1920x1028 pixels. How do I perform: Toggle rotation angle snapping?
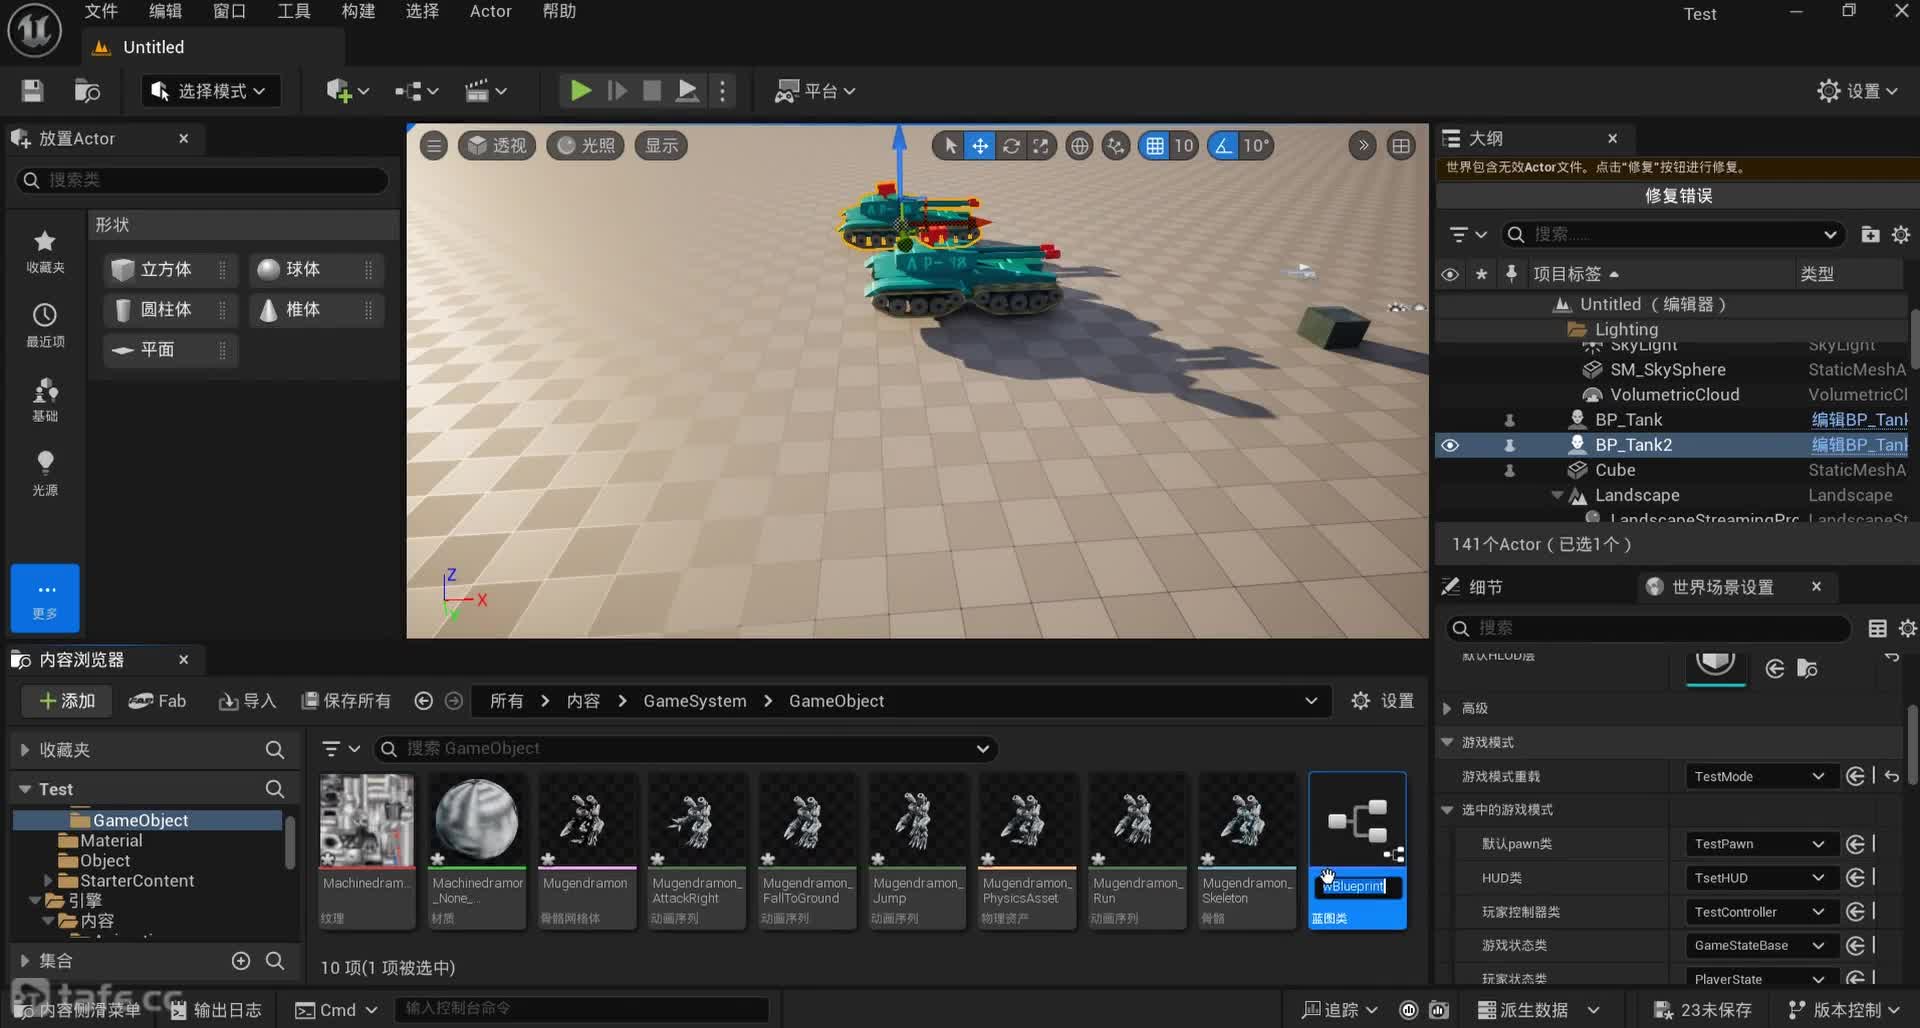click(1223, 146)
